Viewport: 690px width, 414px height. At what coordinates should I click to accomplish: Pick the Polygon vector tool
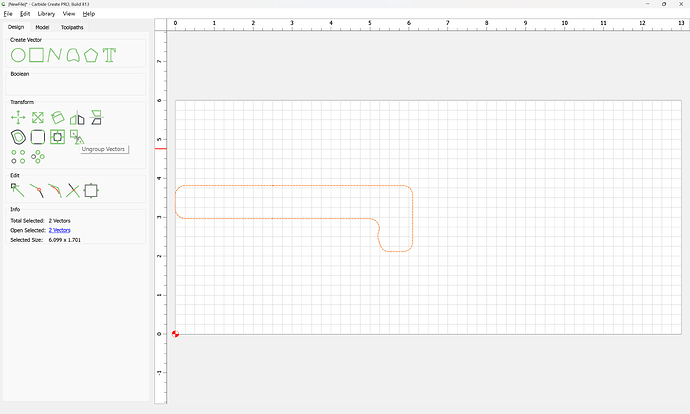point(91,55)
